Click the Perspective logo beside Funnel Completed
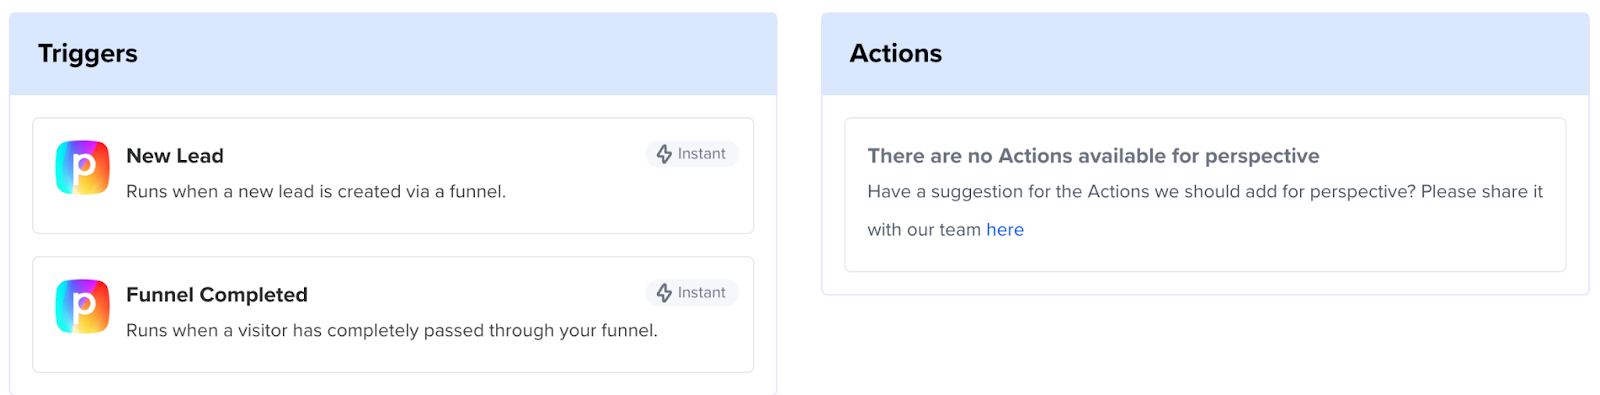 pyautogui.click(x=82, y=306)
